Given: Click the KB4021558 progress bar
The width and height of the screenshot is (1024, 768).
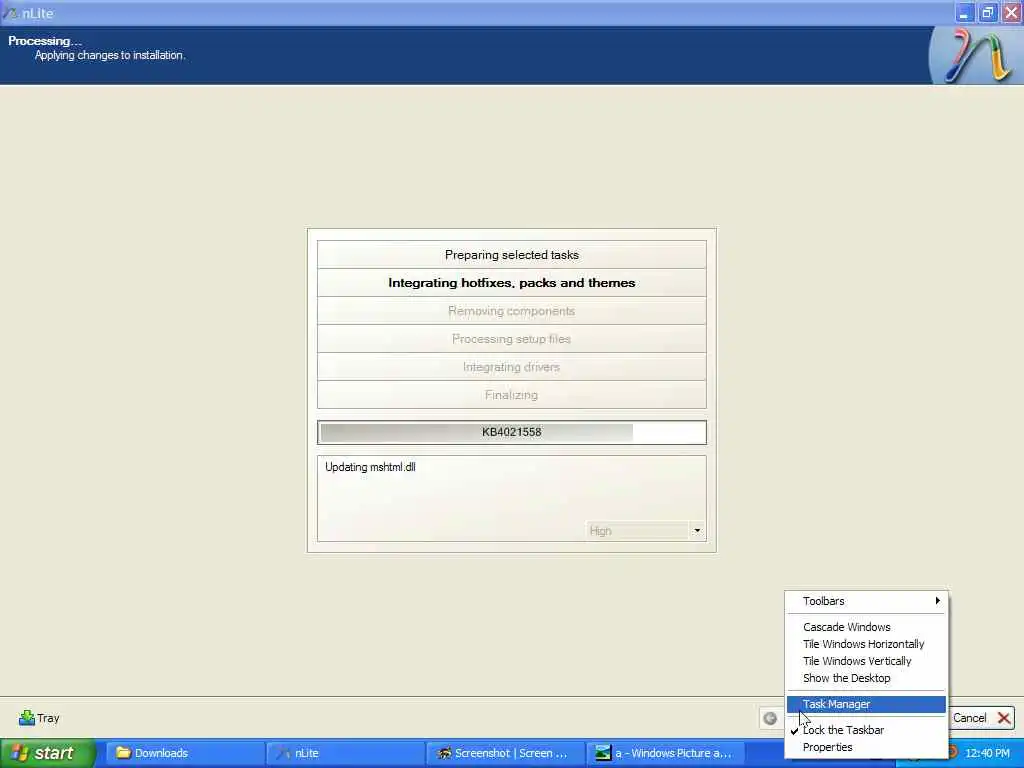Looking at the screenshot, I should tap(511, 432).
